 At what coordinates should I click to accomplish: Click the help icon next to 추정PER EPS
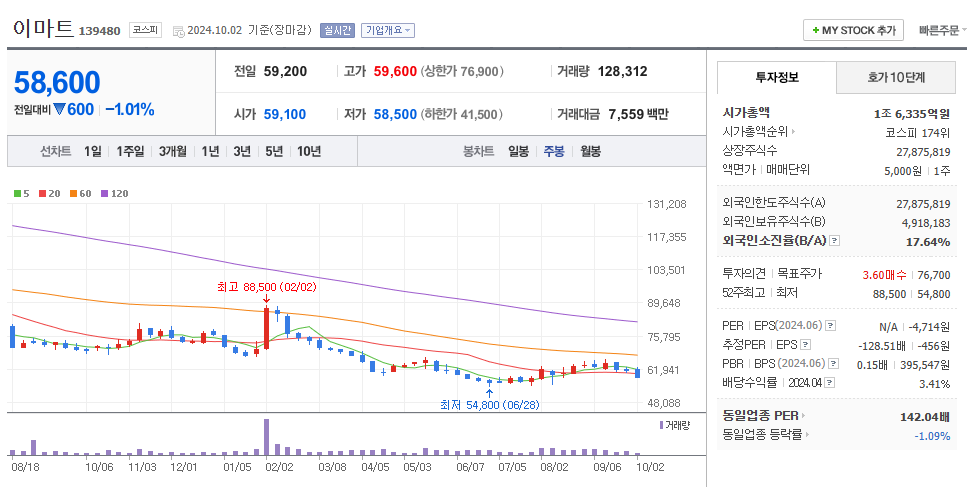click(x=805, y=344)
